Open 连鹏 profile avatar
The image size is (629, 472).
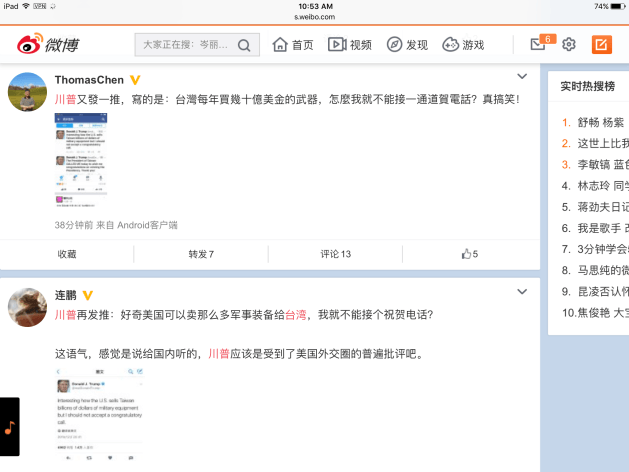click(x=27, y=307)
